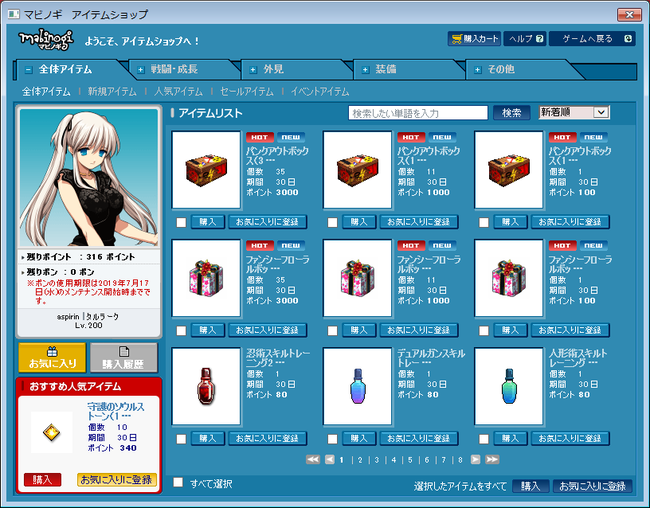
Task: Expand 戦闘・成長 tab plus icon
Action: pyautogui.click(x=141, y=70)
